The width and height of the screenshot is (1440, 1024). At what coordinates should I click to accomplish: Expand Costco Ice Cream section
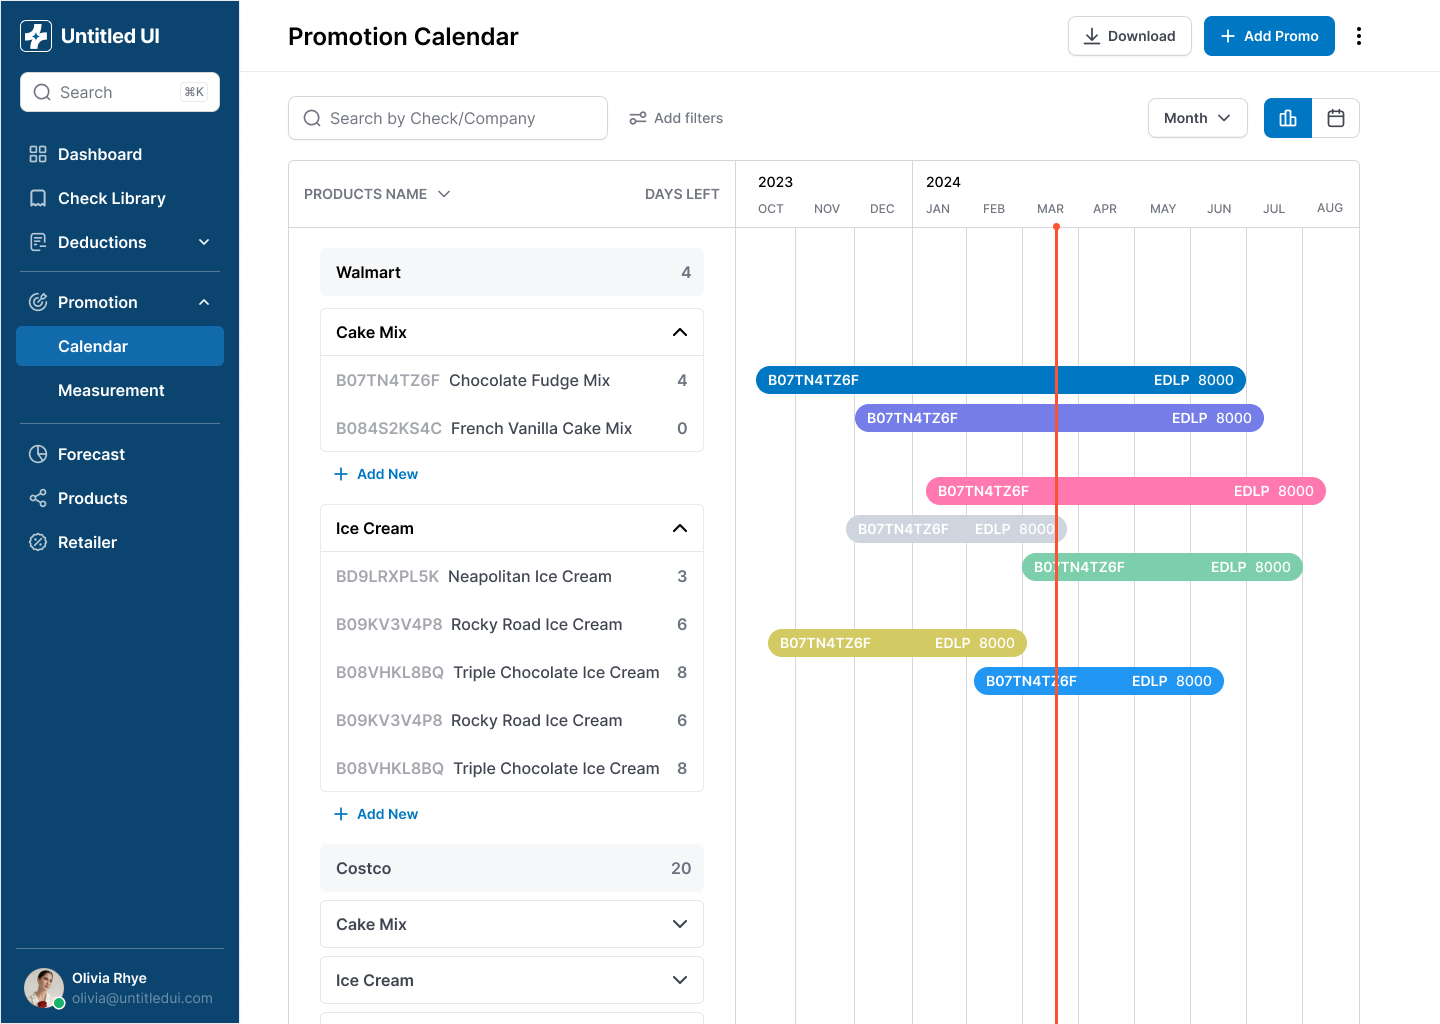(x=680, y=980)
